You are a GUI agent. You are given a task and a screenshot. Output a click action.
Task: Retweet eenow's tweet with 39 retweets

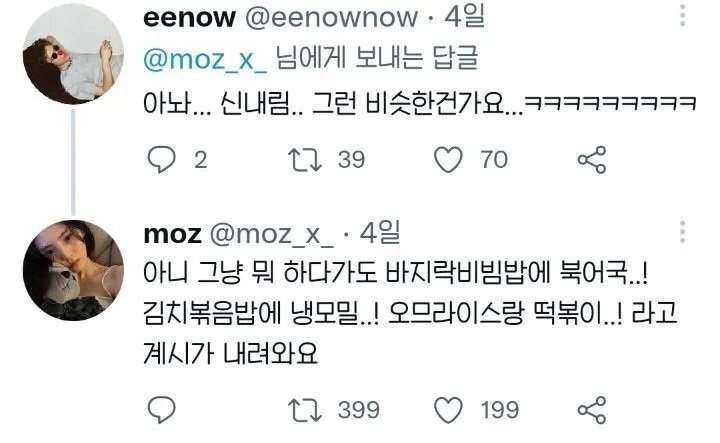click(305, 160)
